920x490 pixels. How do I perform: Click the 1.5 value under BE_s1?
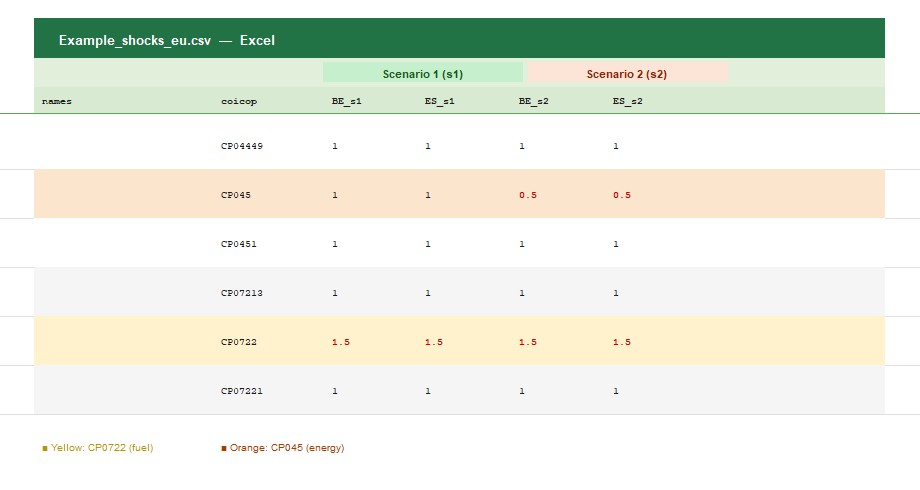tap(341, 342)
